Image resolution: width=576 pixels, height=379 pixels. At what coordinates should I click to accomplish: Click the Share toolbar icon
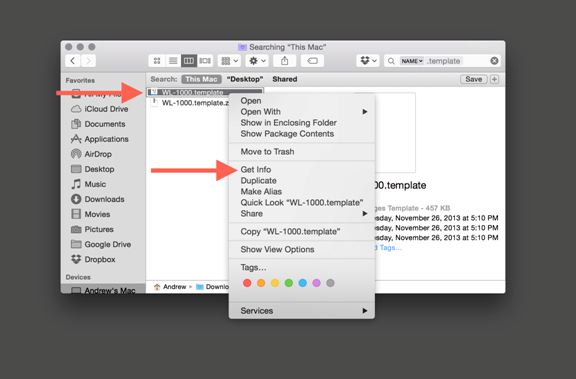pos(285,61)
